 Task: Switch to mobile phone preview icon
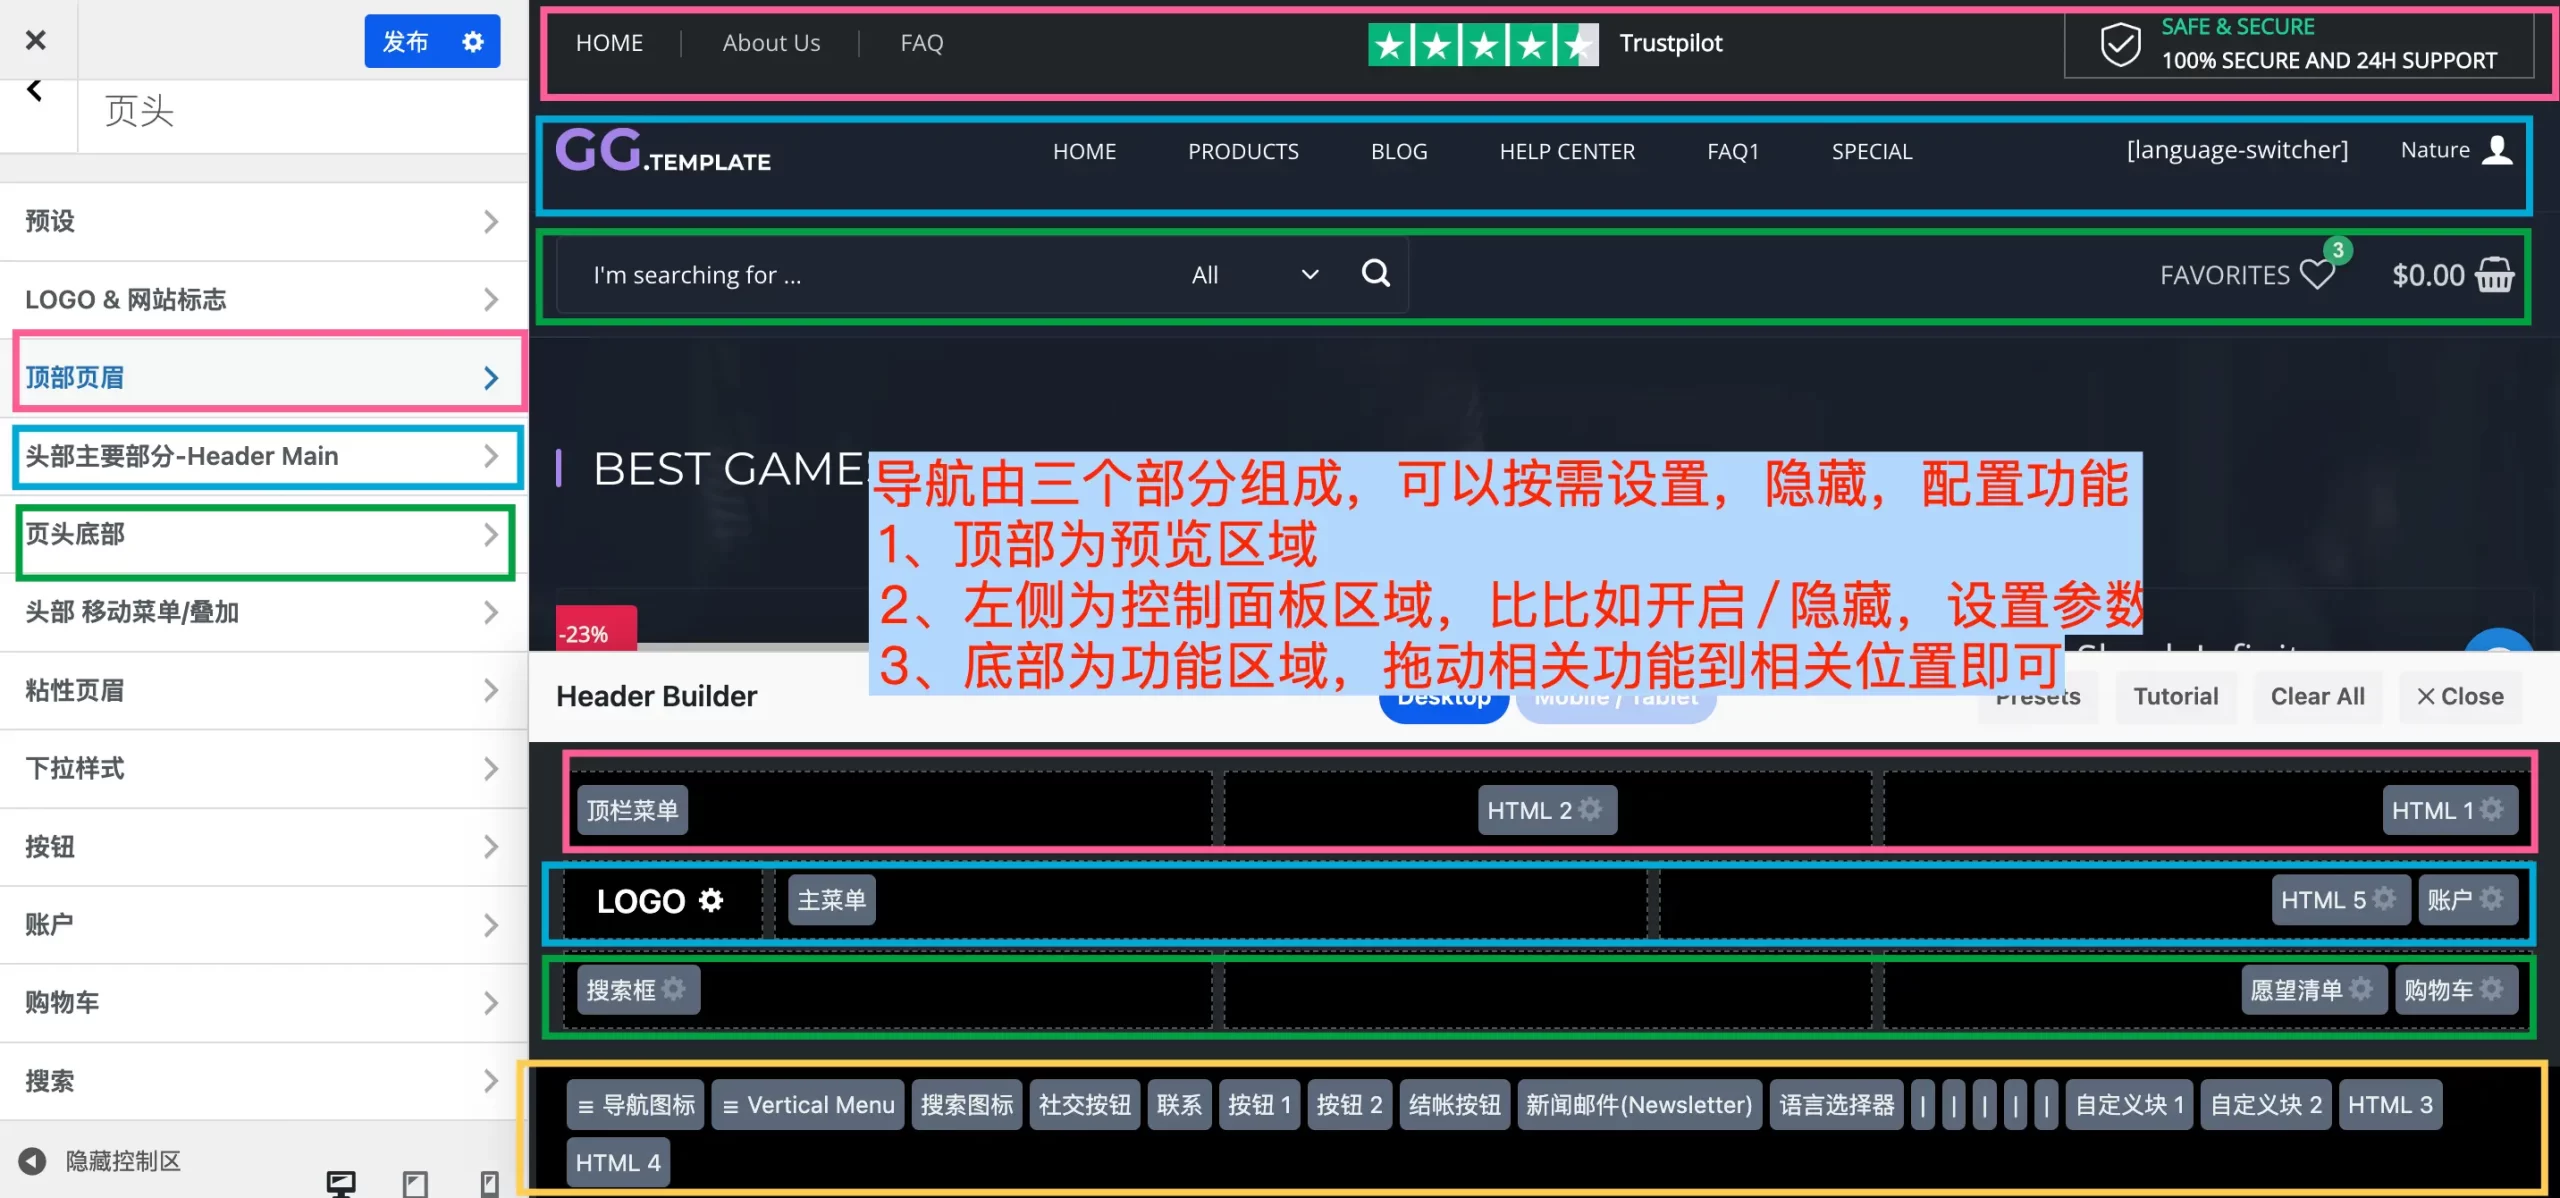coord(489,1184)
